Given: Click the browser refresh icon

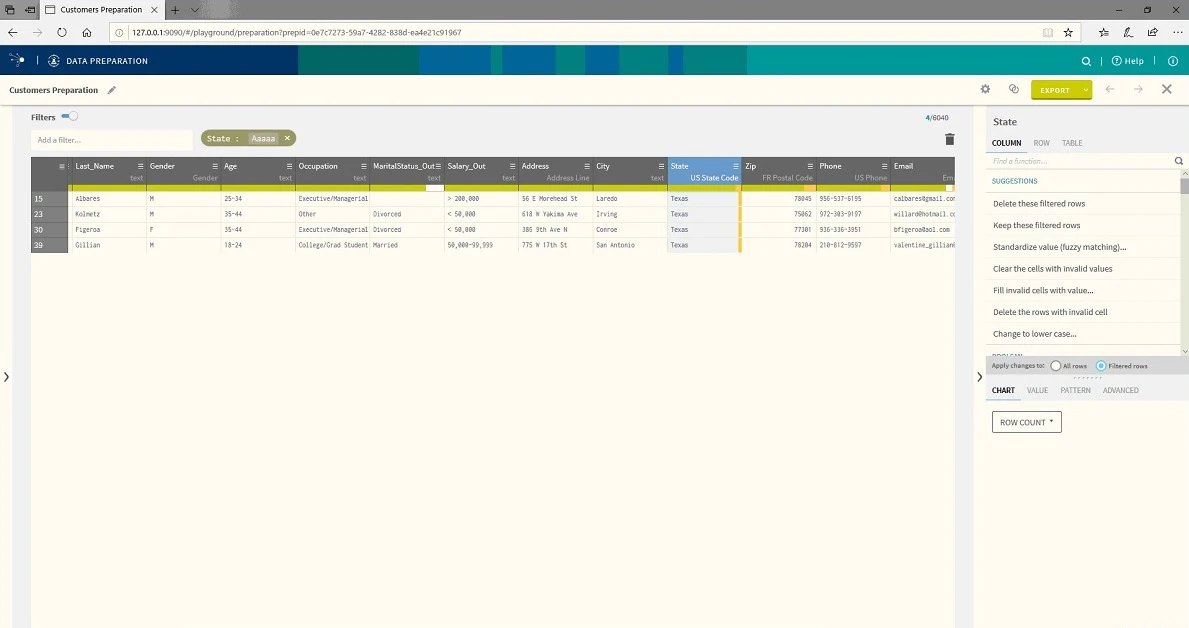Looking at the screenshot, I should (x=62, y=33).
